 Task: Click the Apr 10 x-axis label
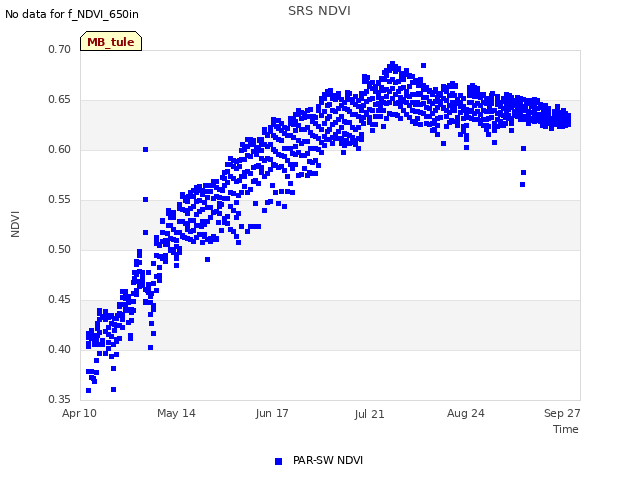point(79,413)
